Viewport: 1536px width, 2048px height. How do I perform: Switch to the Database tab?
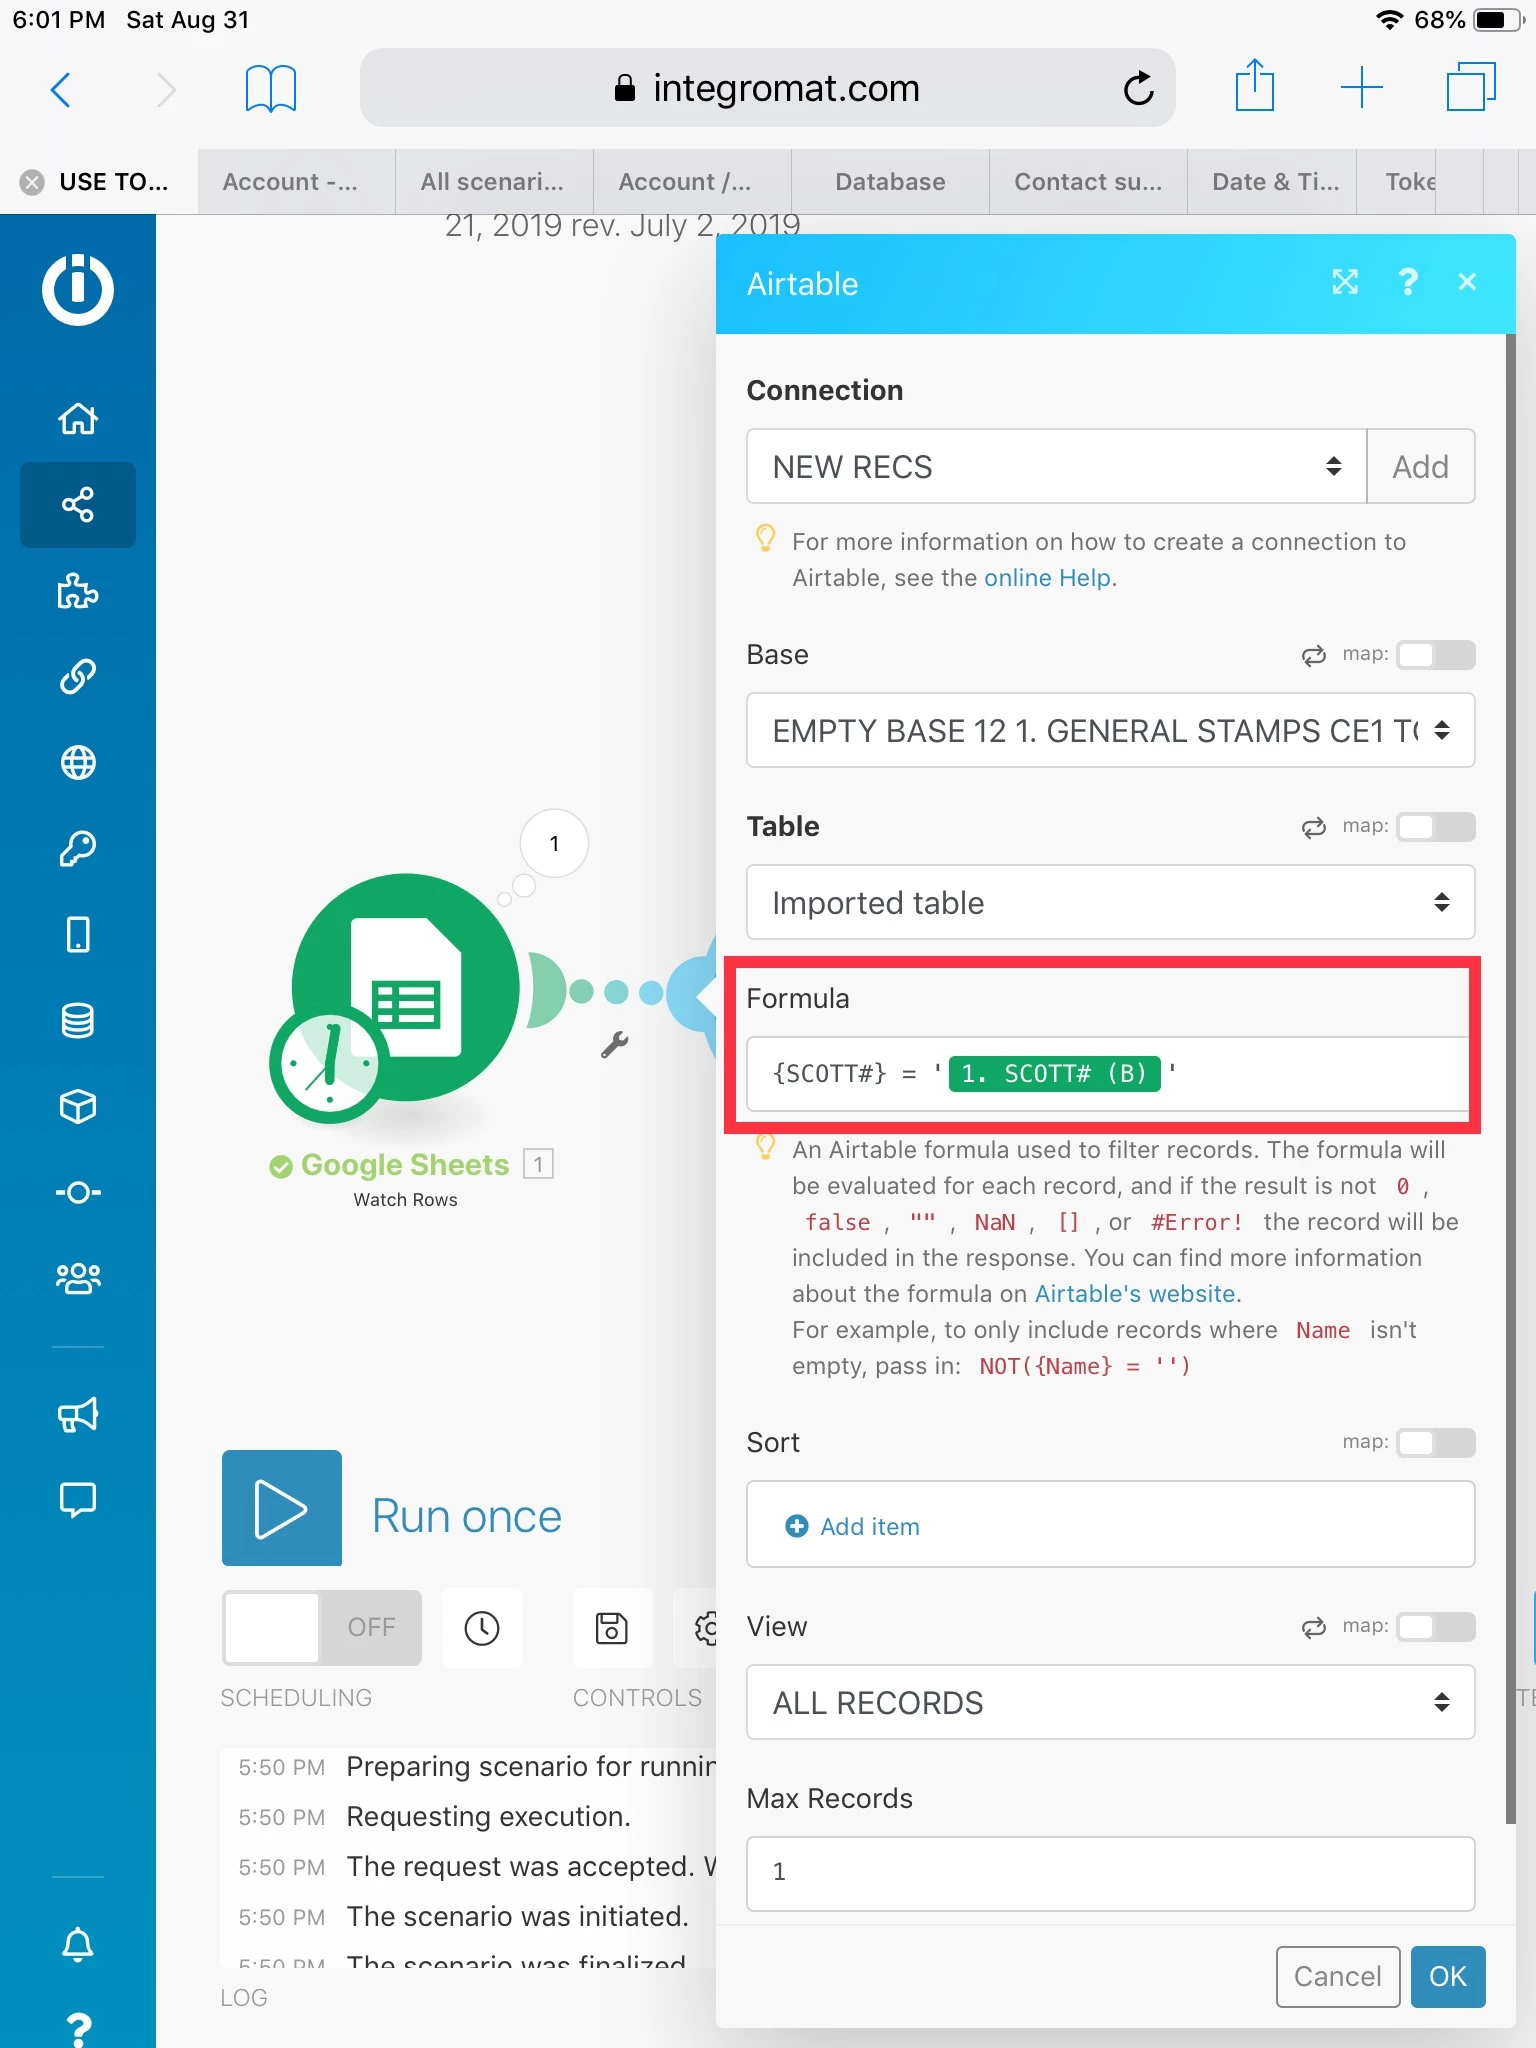click(890, 182)
